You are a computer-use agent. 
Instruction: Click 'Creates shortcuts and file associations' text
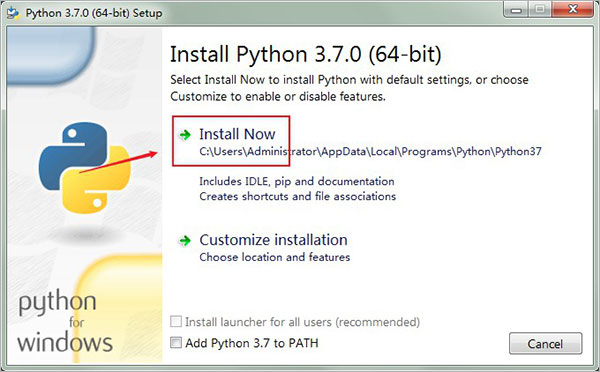point(297,196)
